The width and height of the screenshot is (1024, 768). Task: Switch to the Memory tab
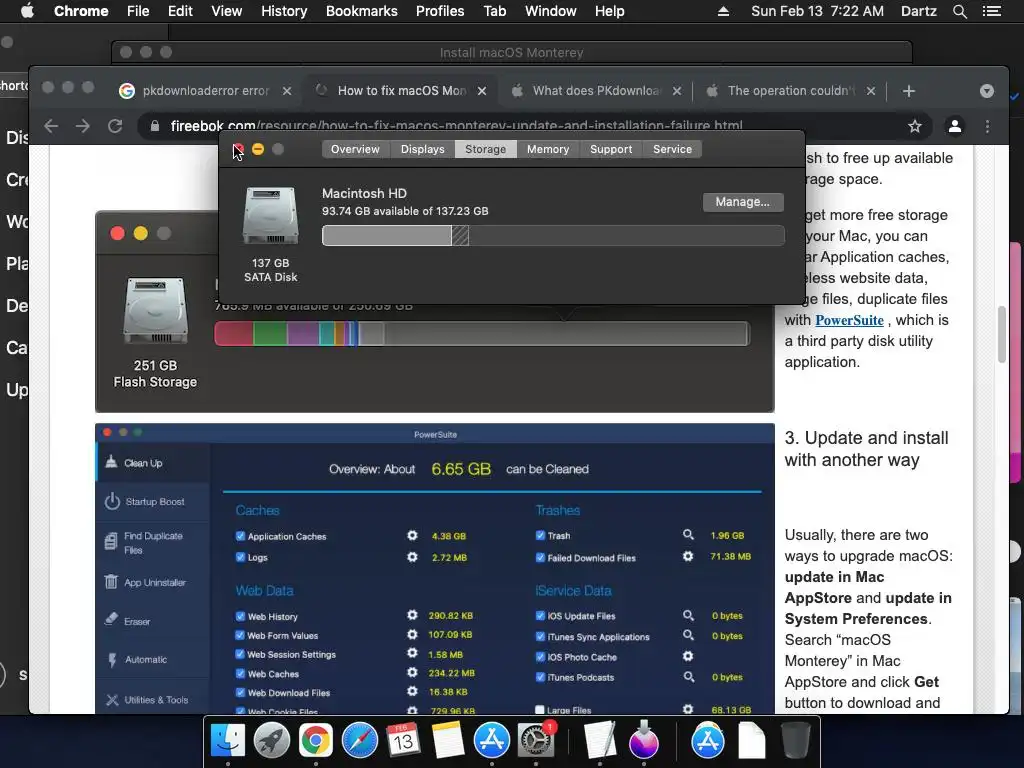tap(548, 149)
